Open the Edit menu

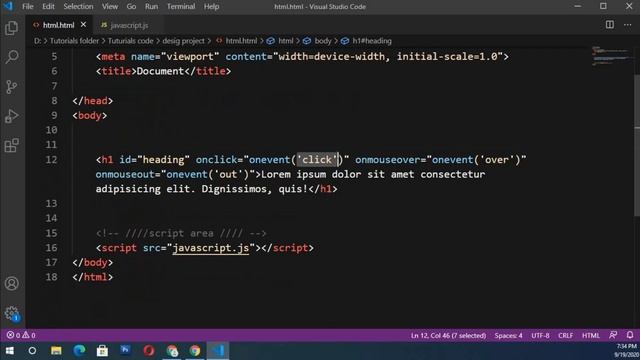click(x=48, y=7)
